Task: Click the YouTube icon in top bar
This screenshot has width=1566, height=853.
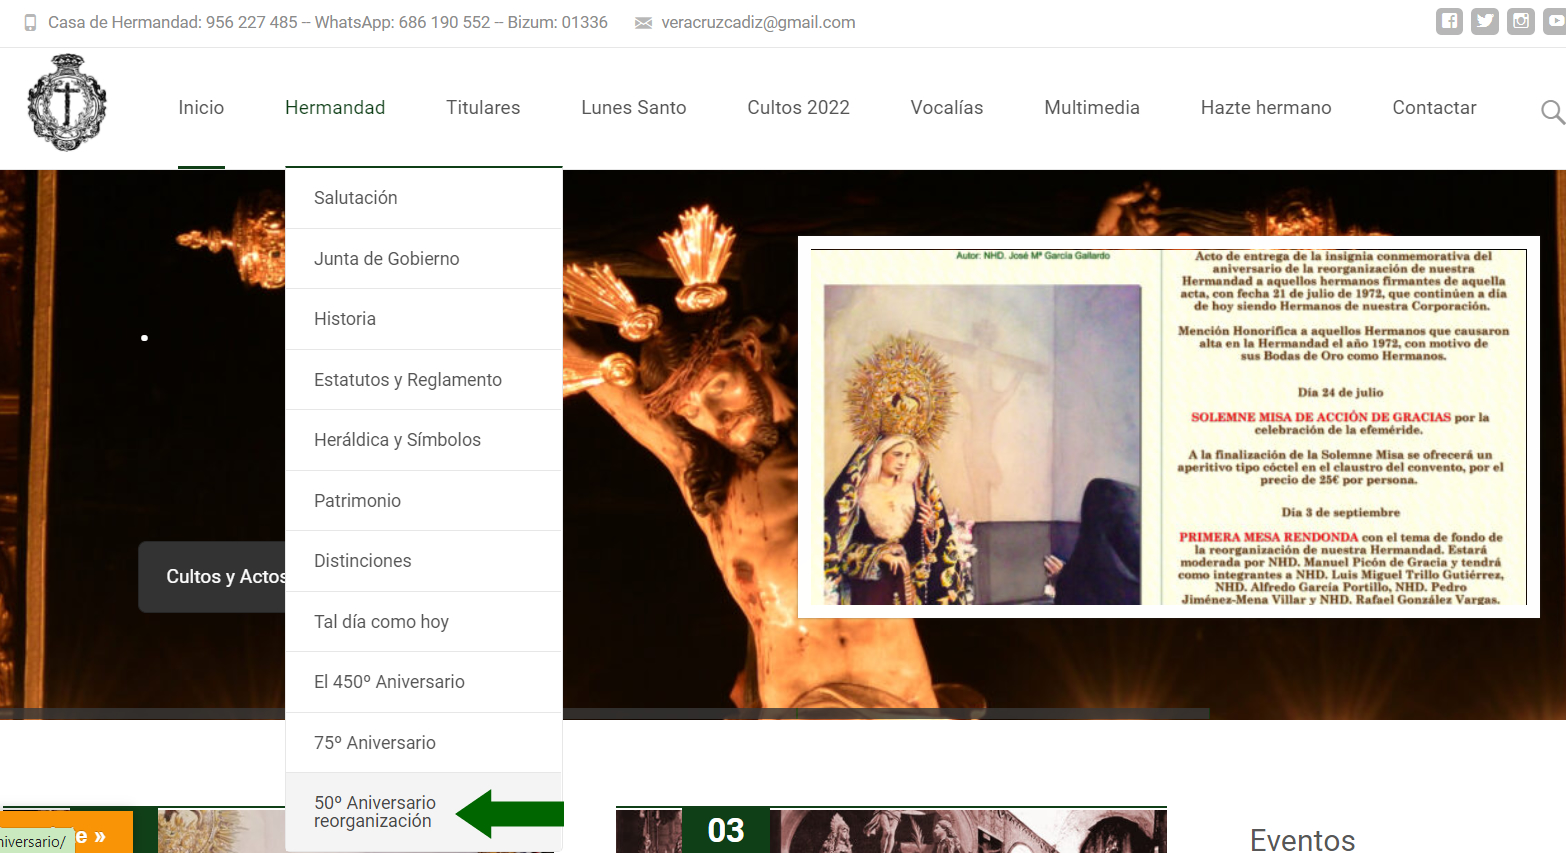Action: pyautogui.click(x=1555, y=21)
